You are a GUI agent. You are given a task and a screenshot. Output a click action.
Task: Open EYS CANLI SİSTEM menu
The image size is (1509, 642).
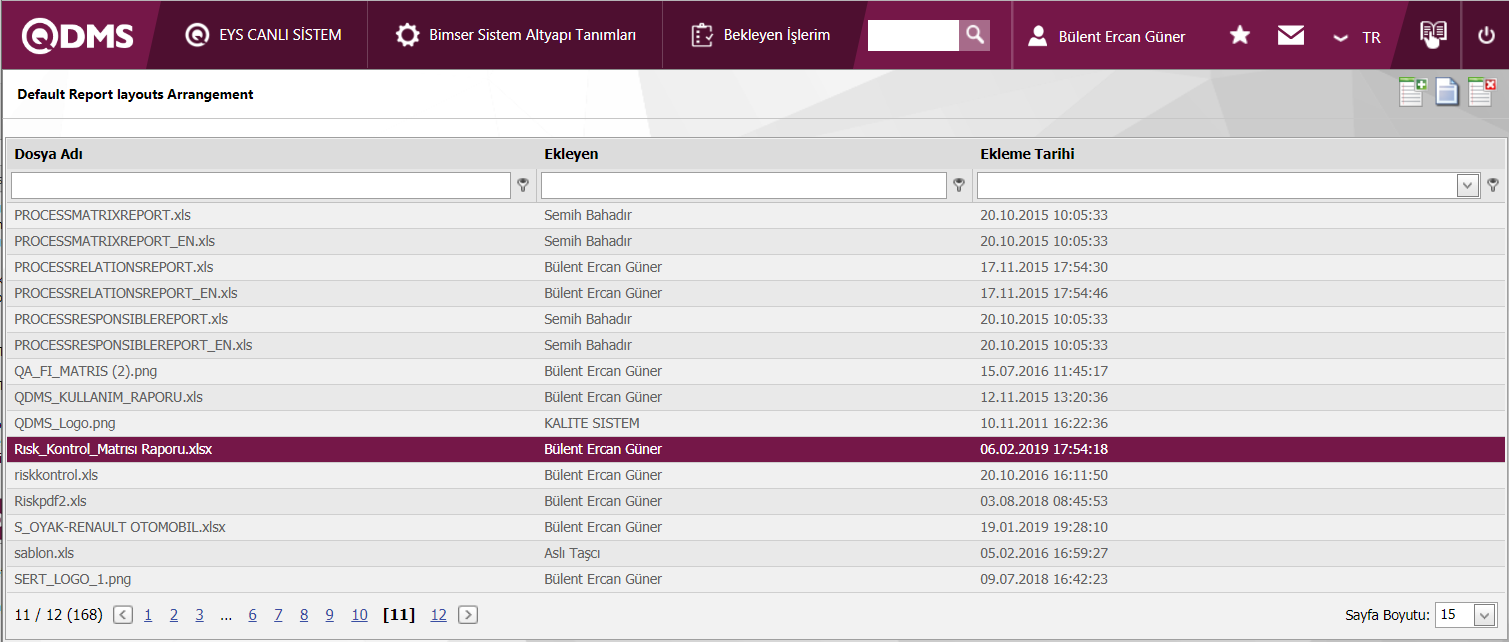click(x=264, y=35)
